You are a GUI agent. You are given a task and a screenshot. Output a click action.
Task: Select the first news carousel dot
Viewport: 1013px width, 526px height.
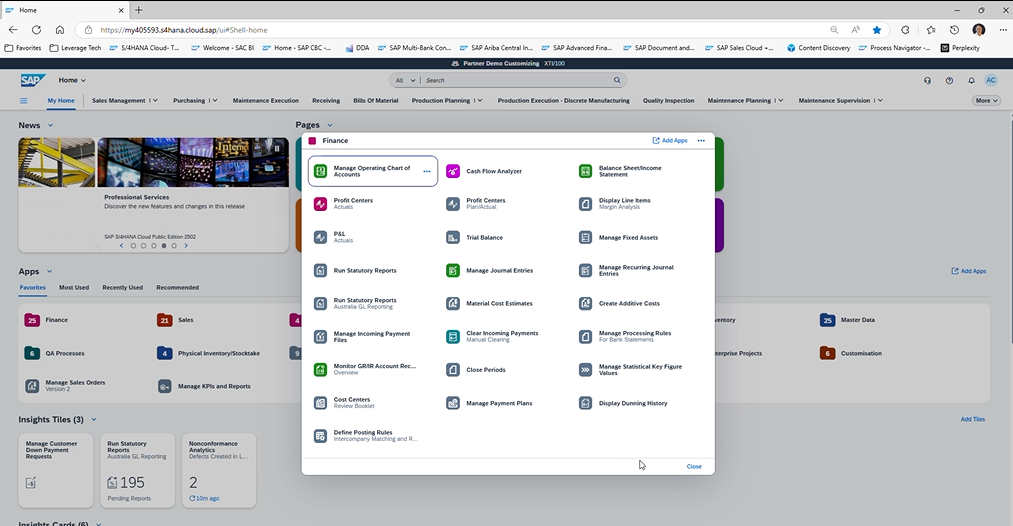[x=133, y=246]
